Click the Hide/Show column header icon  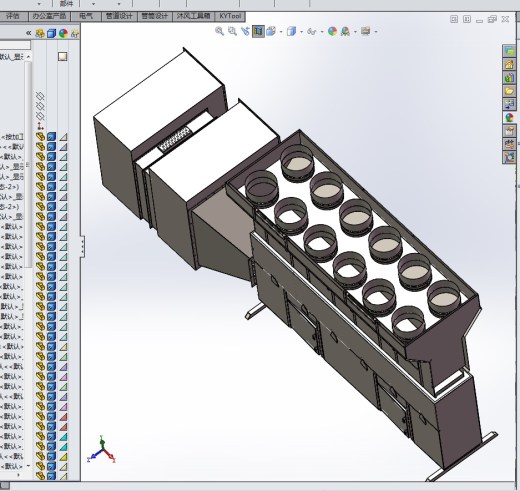[40, 33]
